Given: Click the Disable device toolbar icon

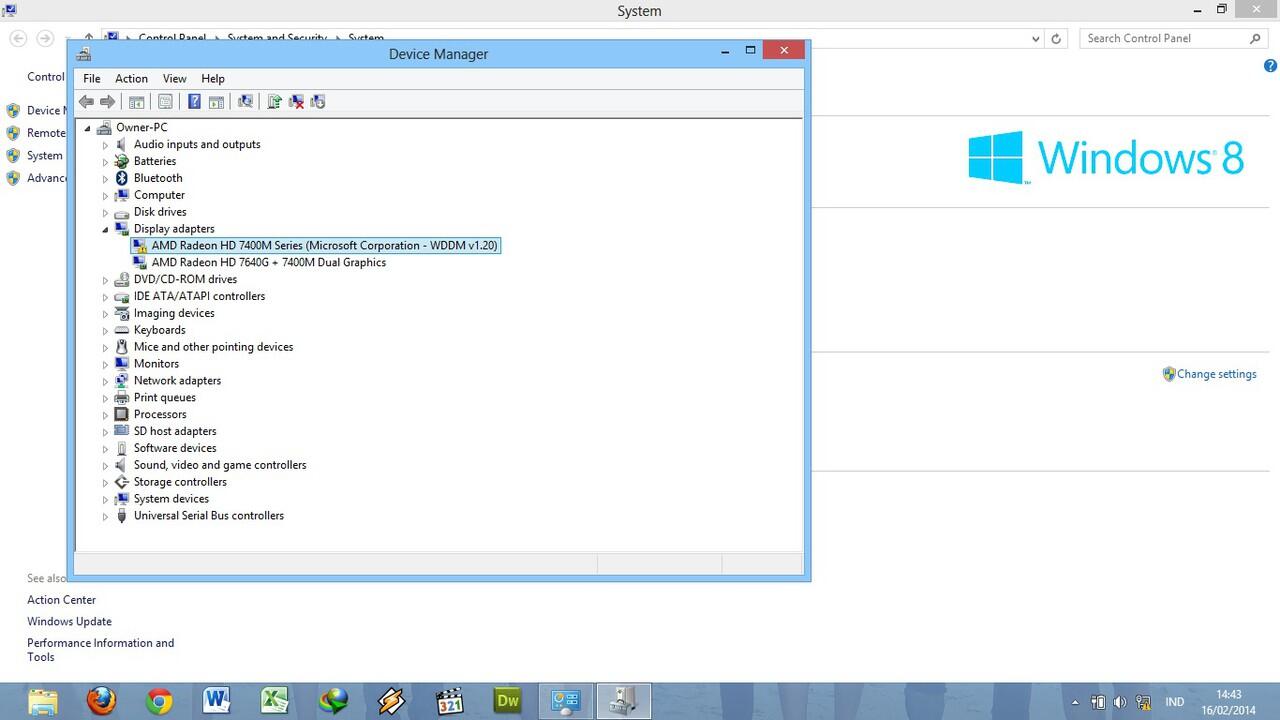Looking at the screenshot, I should [318, 101].
